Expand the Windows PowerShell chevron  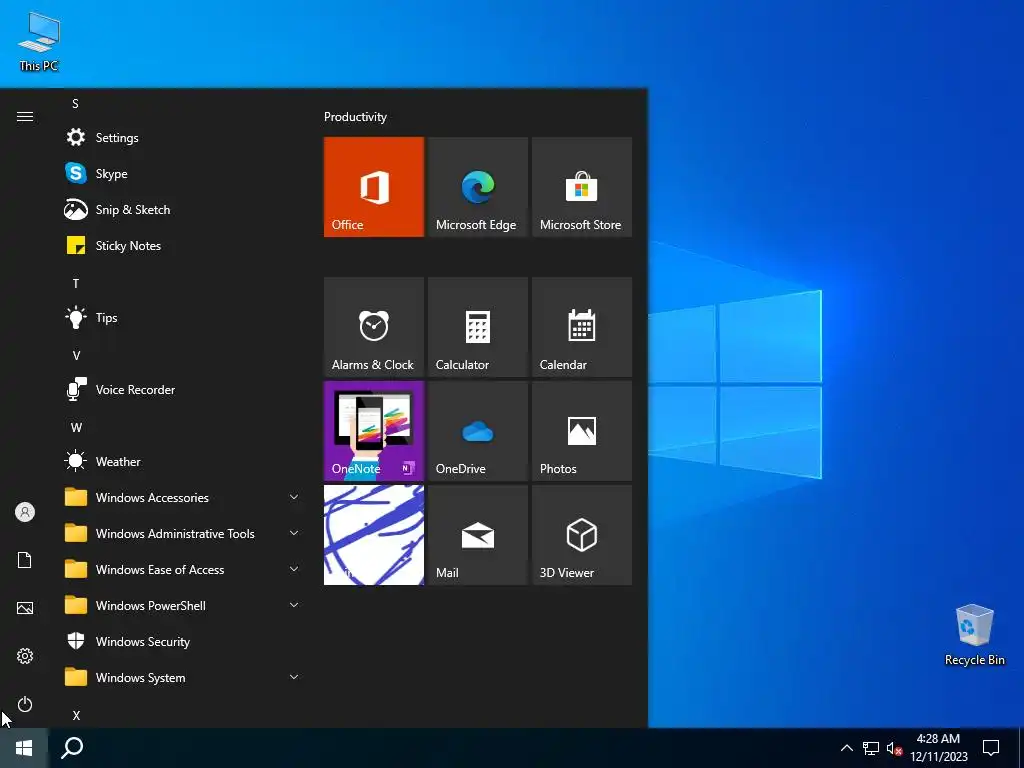[x=294, y=605]
